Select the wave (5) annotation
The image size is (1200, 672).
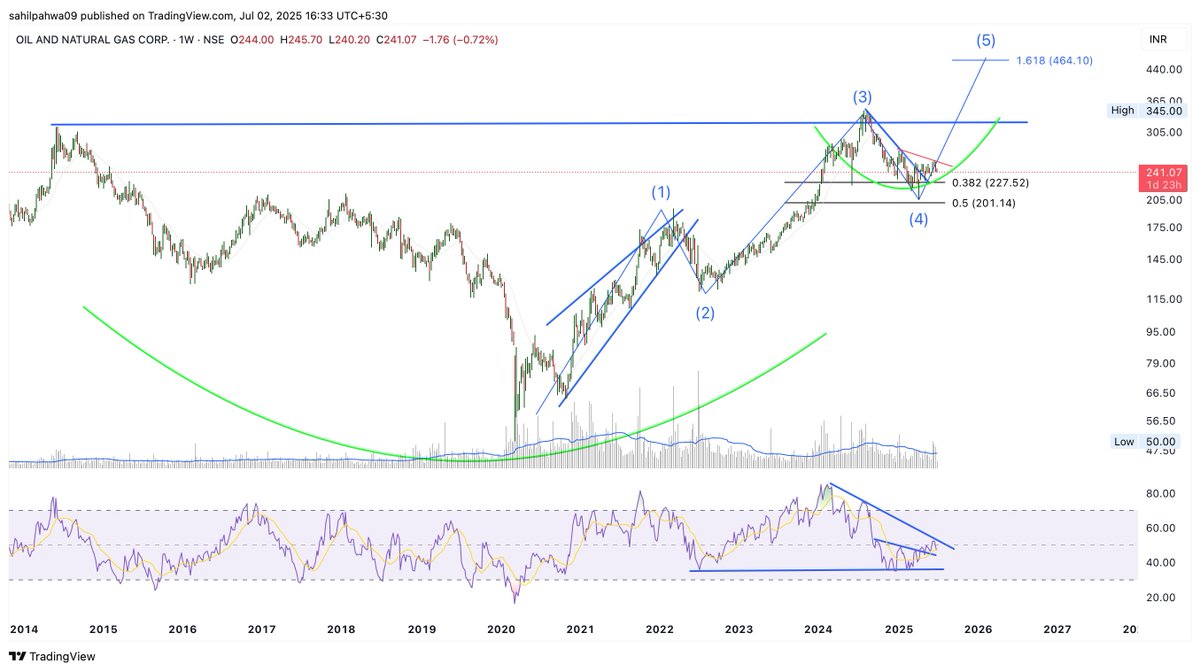click(x=986, y=41)
